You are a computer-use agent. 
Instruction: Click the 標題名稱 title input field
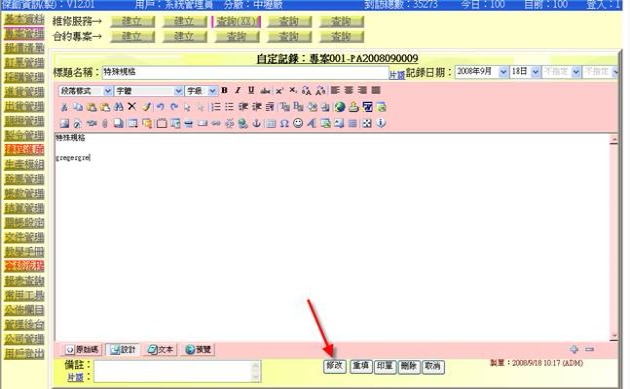tap(245, 72)
